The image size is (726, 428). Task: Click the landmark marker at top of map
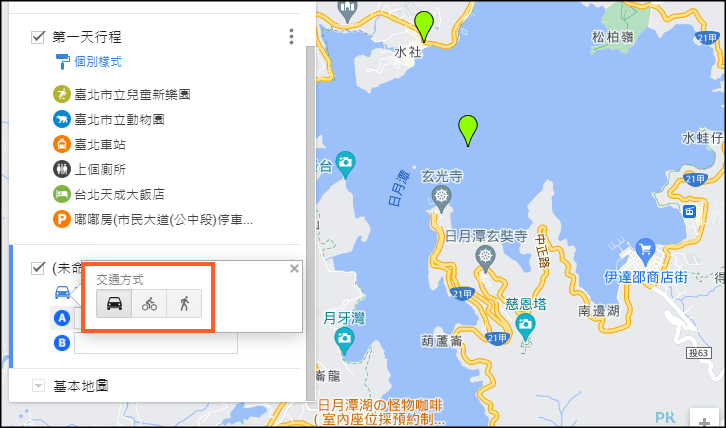point(347,10)
